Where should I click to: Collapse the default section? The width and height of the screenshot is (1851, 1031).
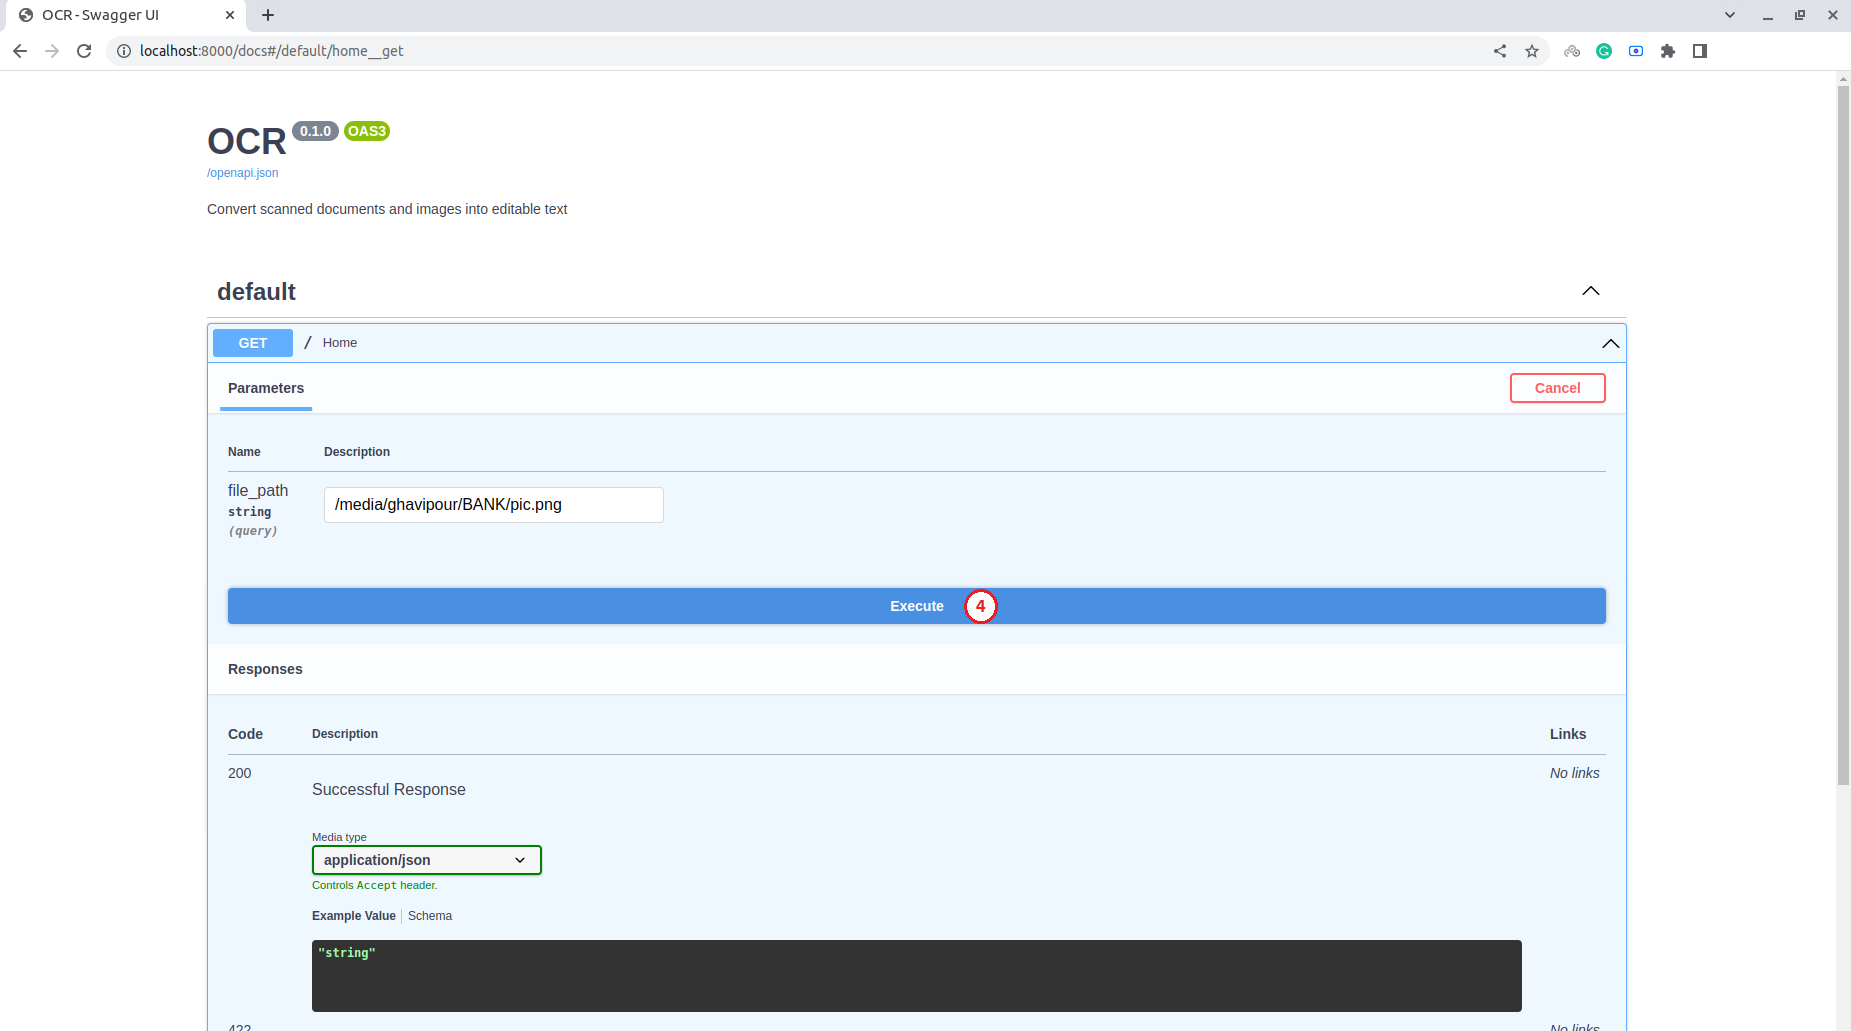1591,291
